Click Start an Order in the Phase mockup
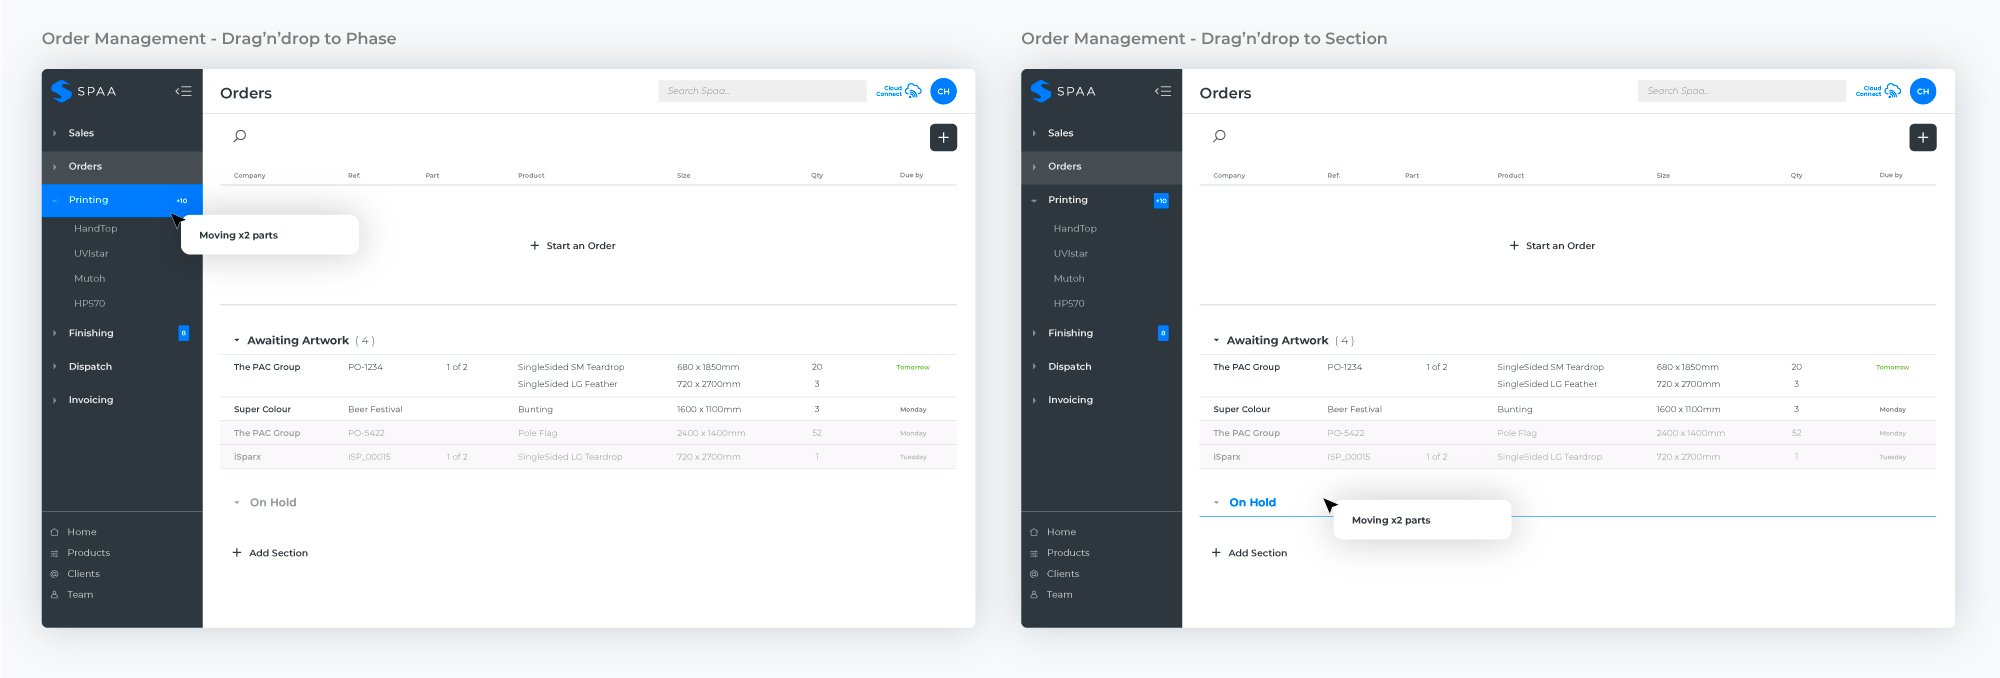 tap(573, 246)
